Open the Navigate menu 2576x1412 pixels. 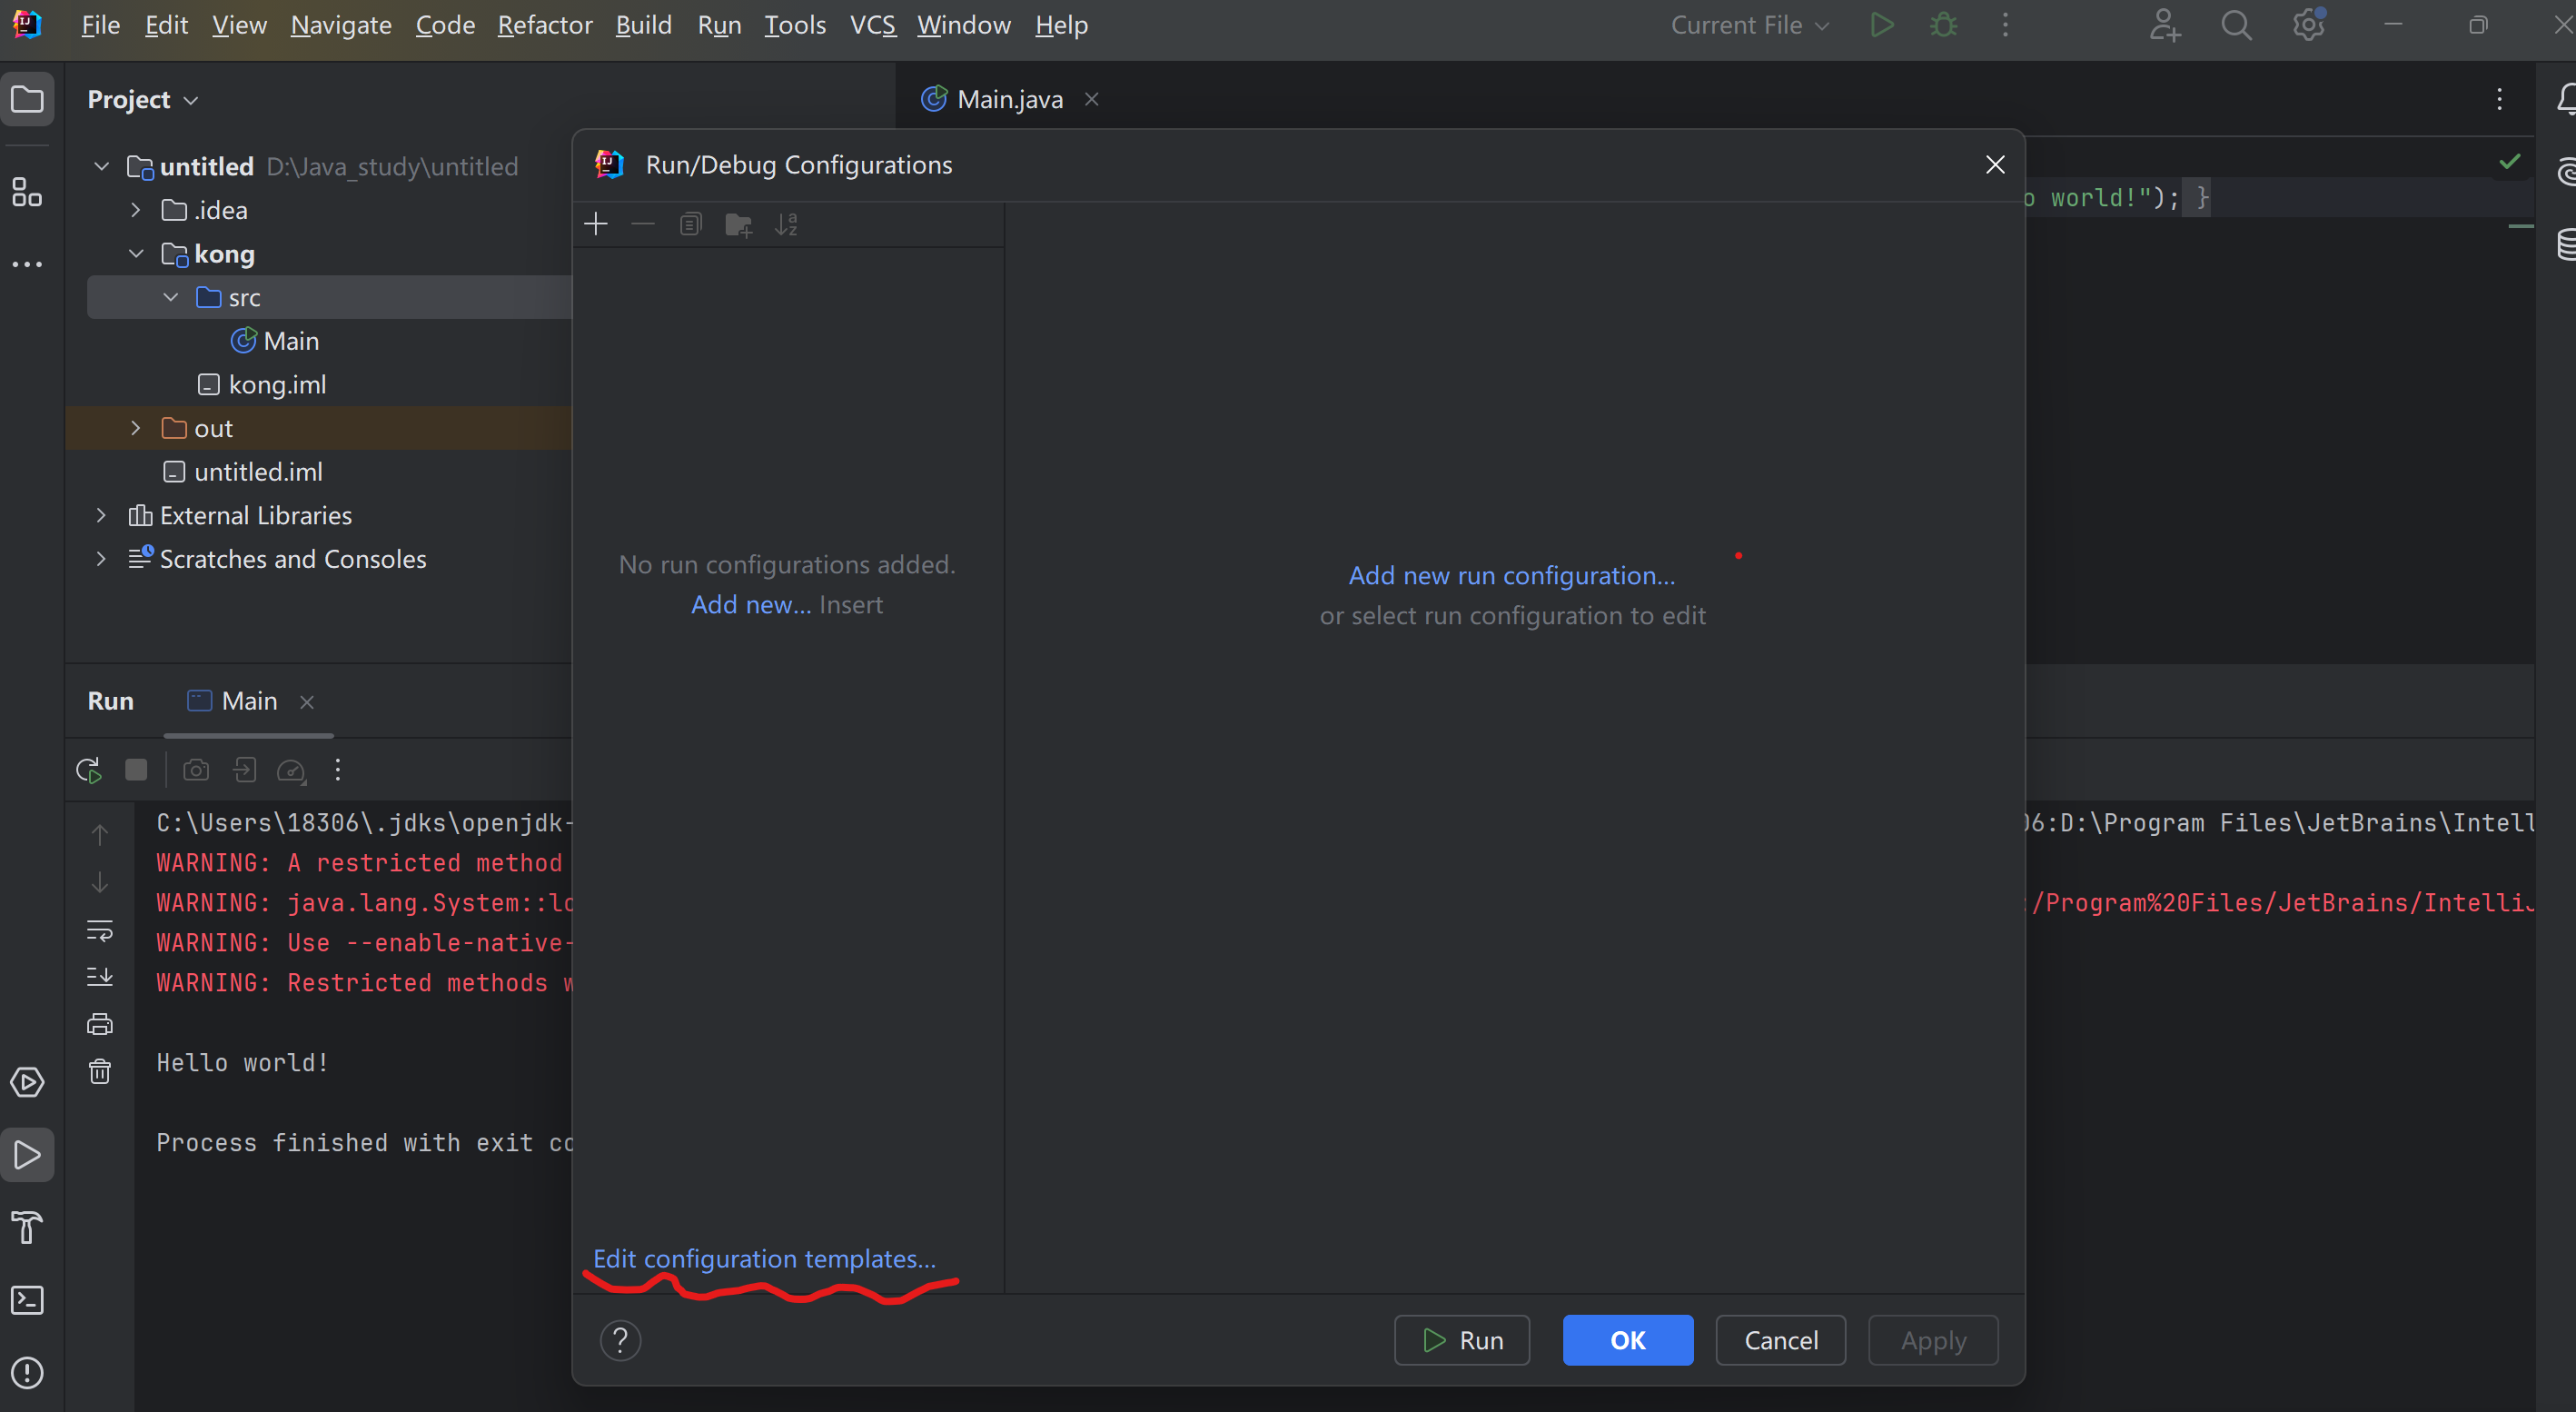[x=341, y=25]
